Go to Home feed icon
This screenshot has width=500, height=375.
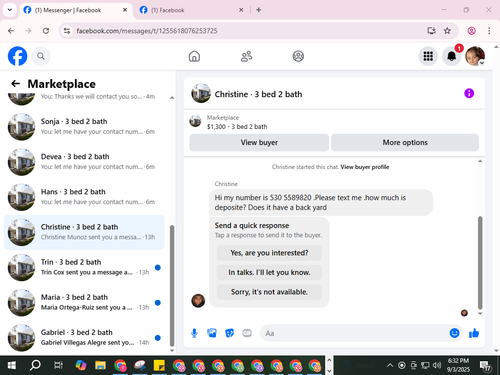coord(194,56)
